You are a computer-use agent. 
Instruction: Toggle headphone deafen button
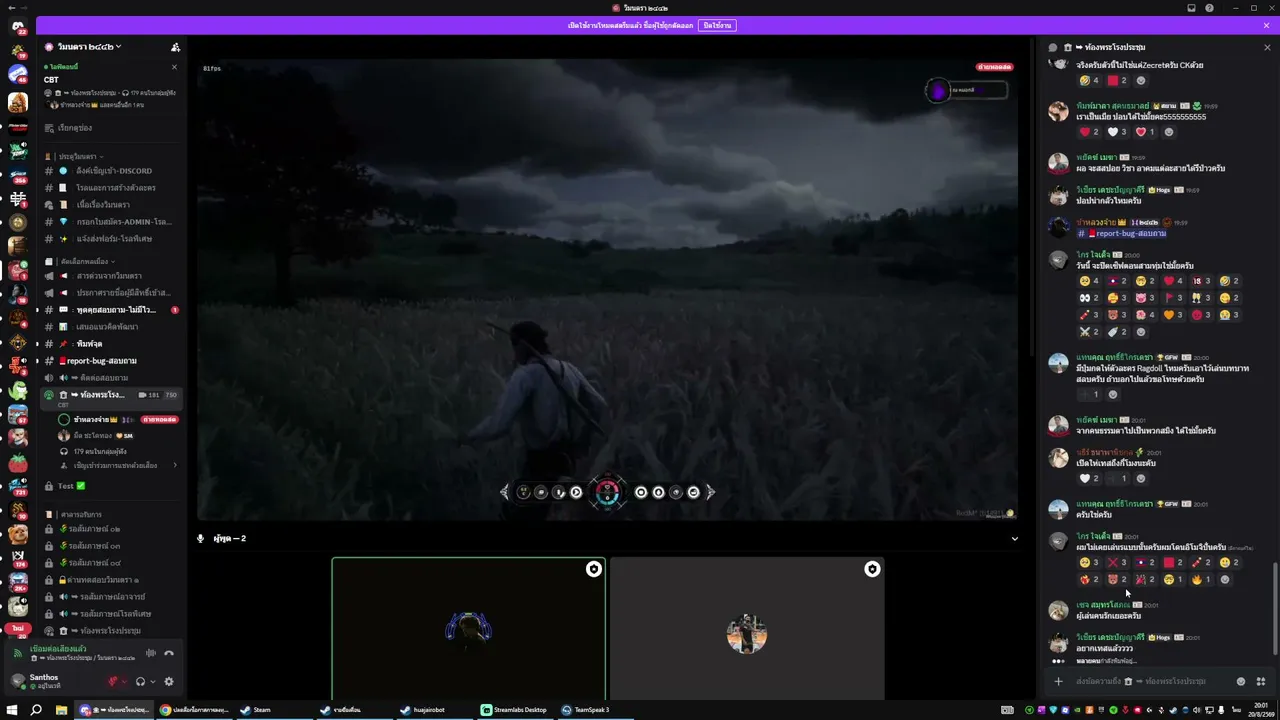140,682
